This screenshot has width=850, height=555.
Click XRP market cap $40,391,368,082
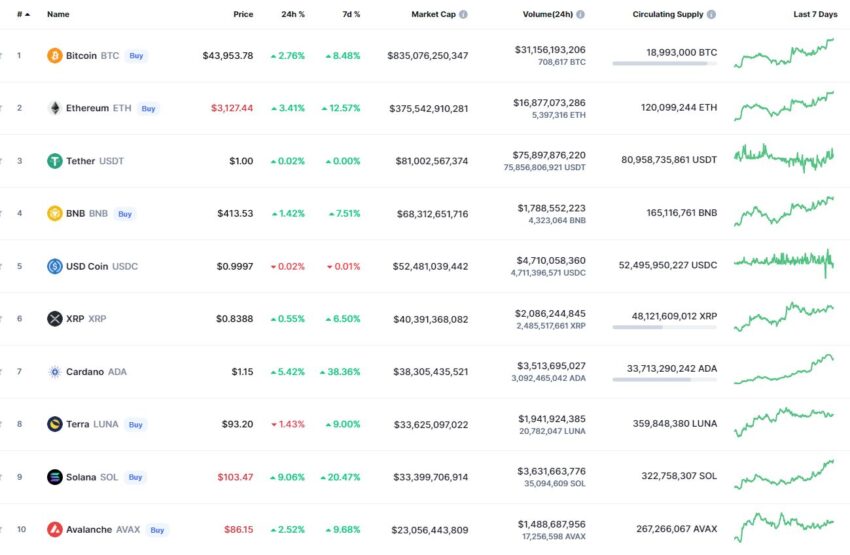[431, 319]
